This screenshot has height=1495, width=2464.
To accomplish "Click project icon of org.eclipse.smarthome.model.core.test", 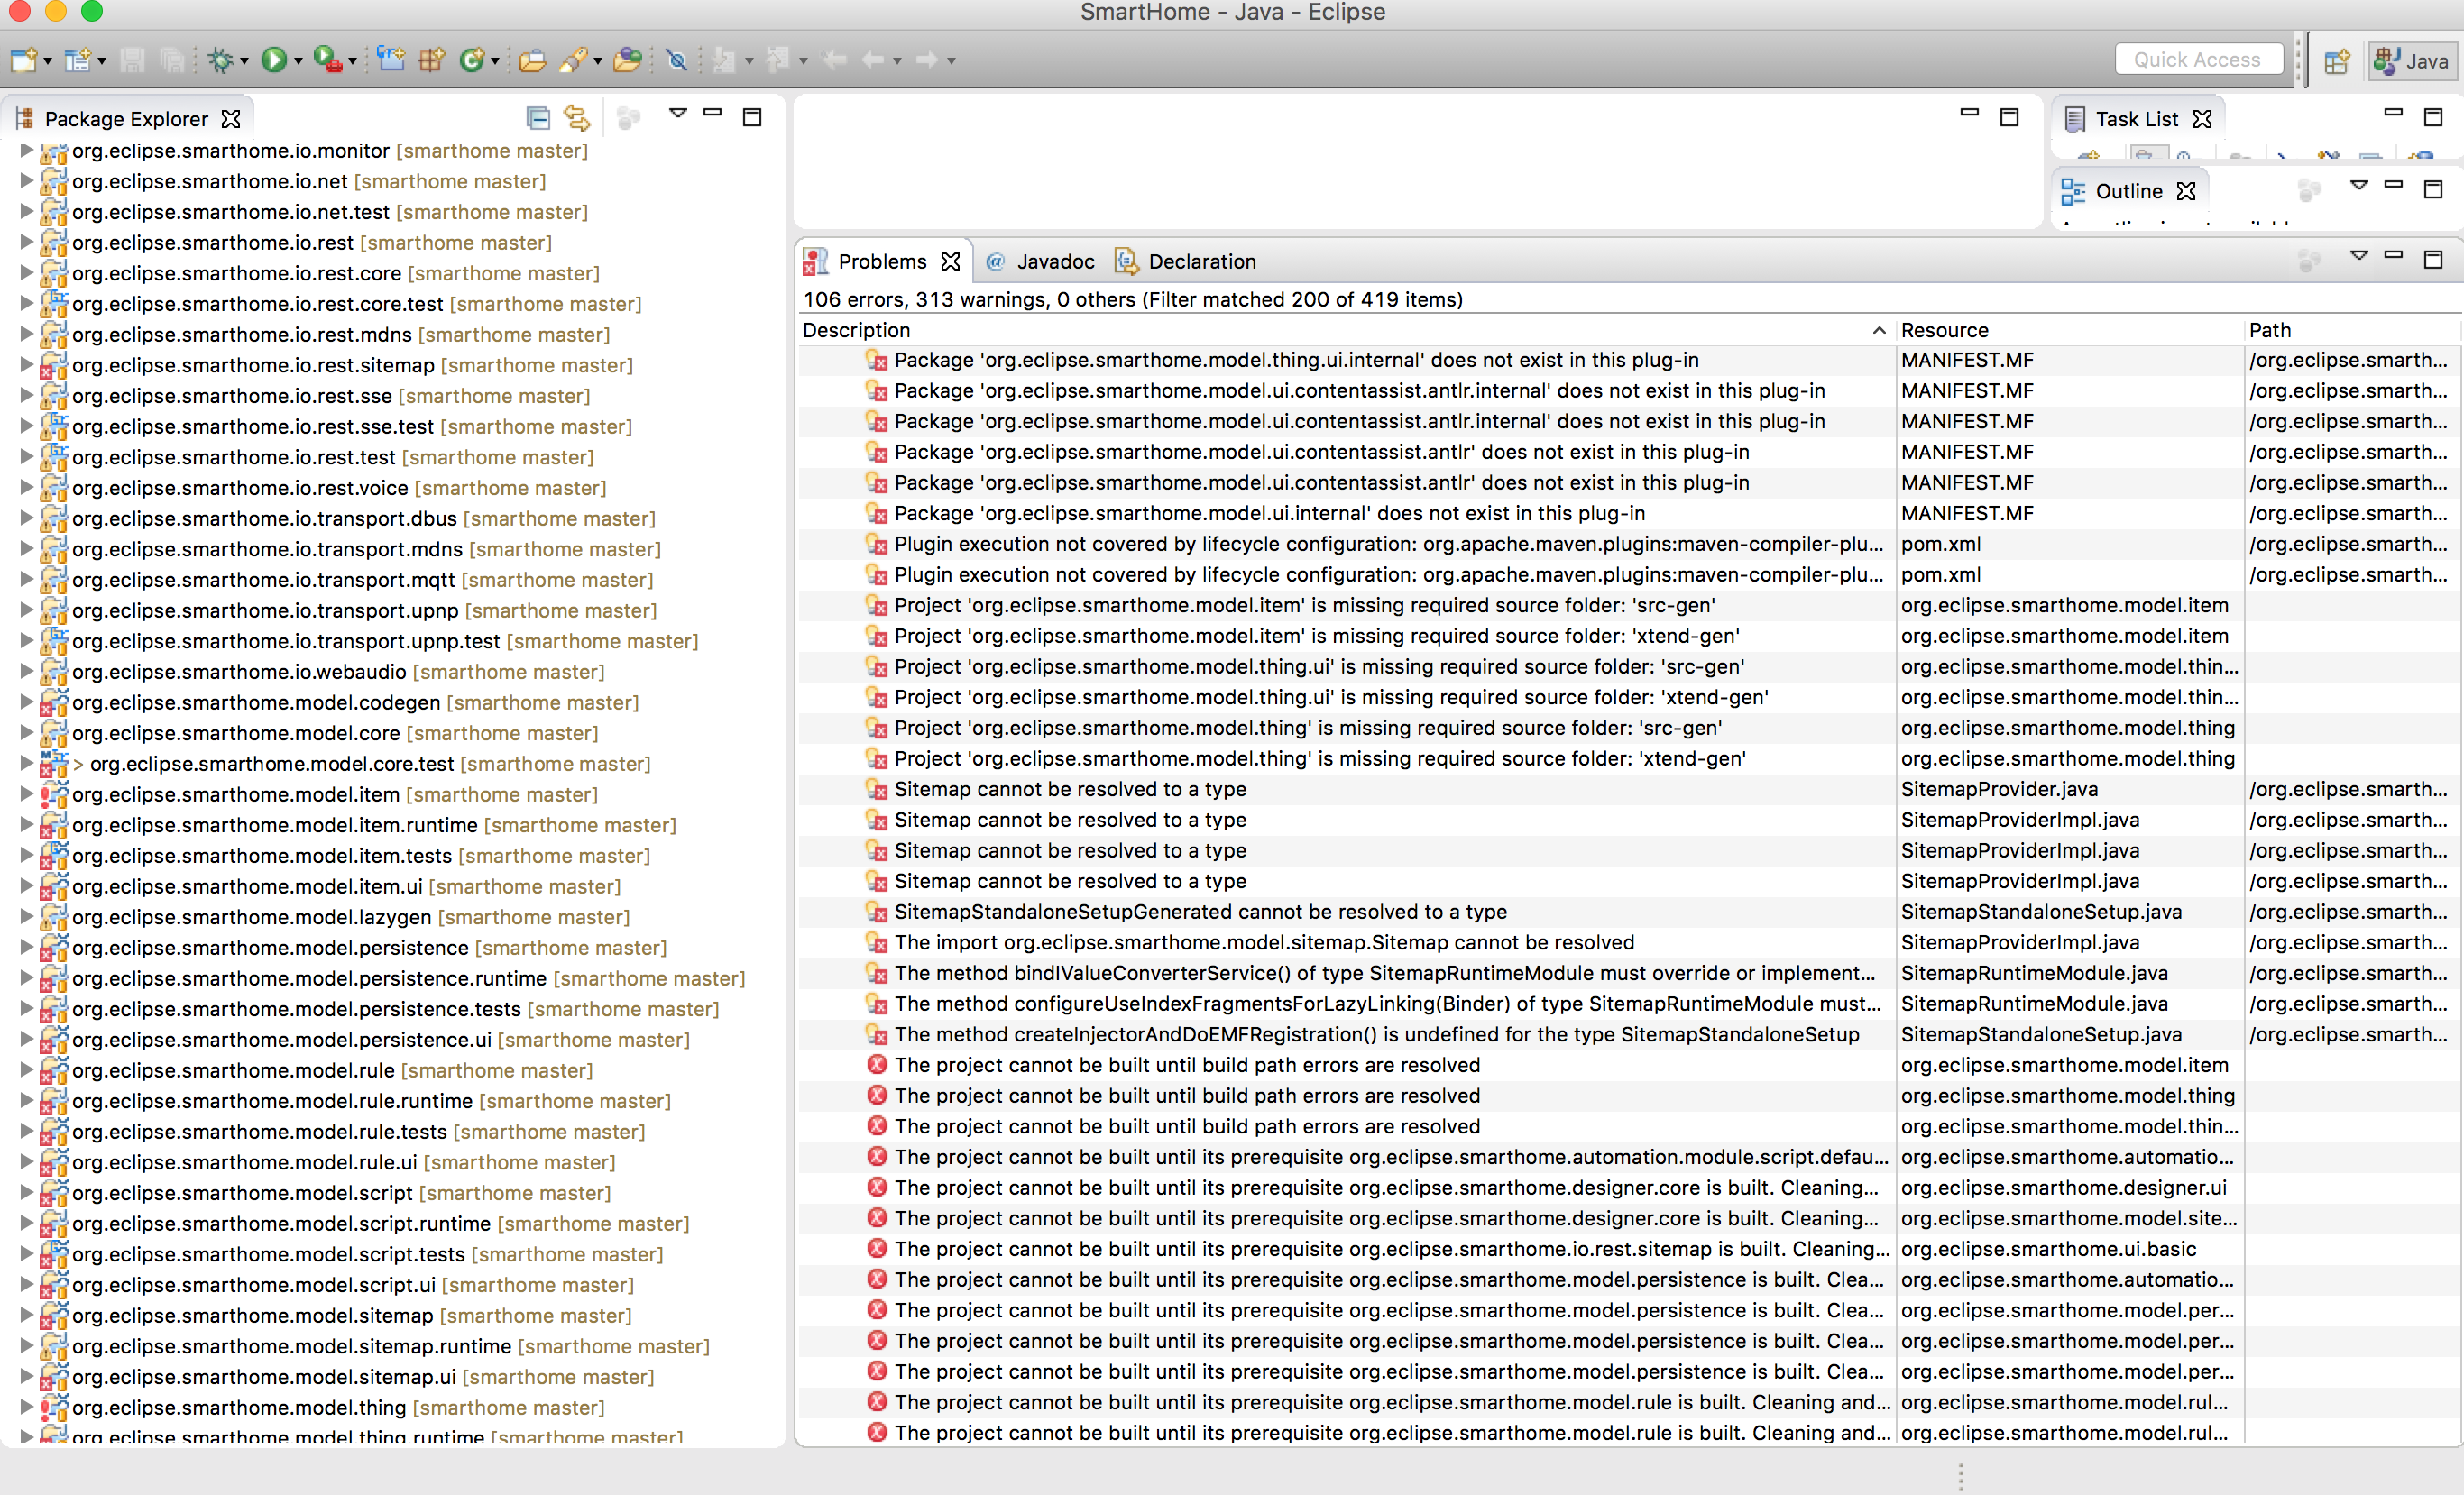I will click(53, 764).
